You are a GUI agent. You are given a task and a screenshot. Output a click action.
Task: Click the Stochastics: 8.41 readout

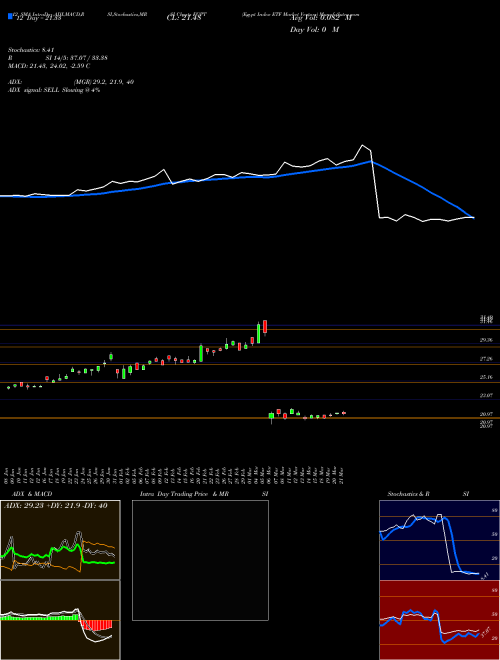click(31, 50)
